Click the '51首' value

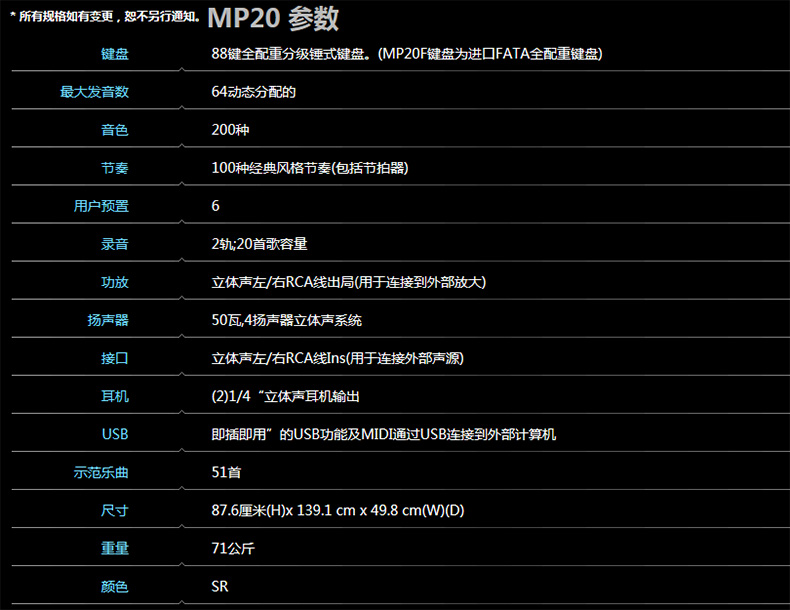[x=226, y=472]
